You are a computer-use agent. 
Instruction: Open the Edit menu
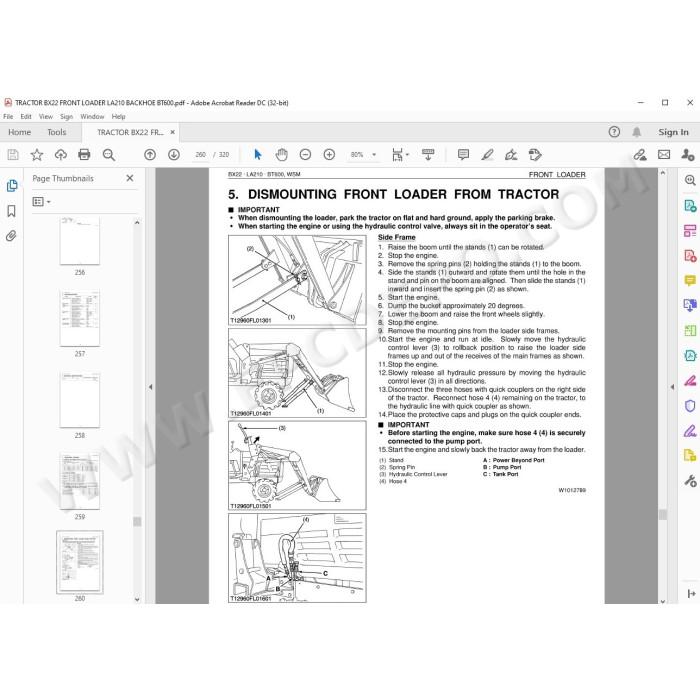[26, 117]
